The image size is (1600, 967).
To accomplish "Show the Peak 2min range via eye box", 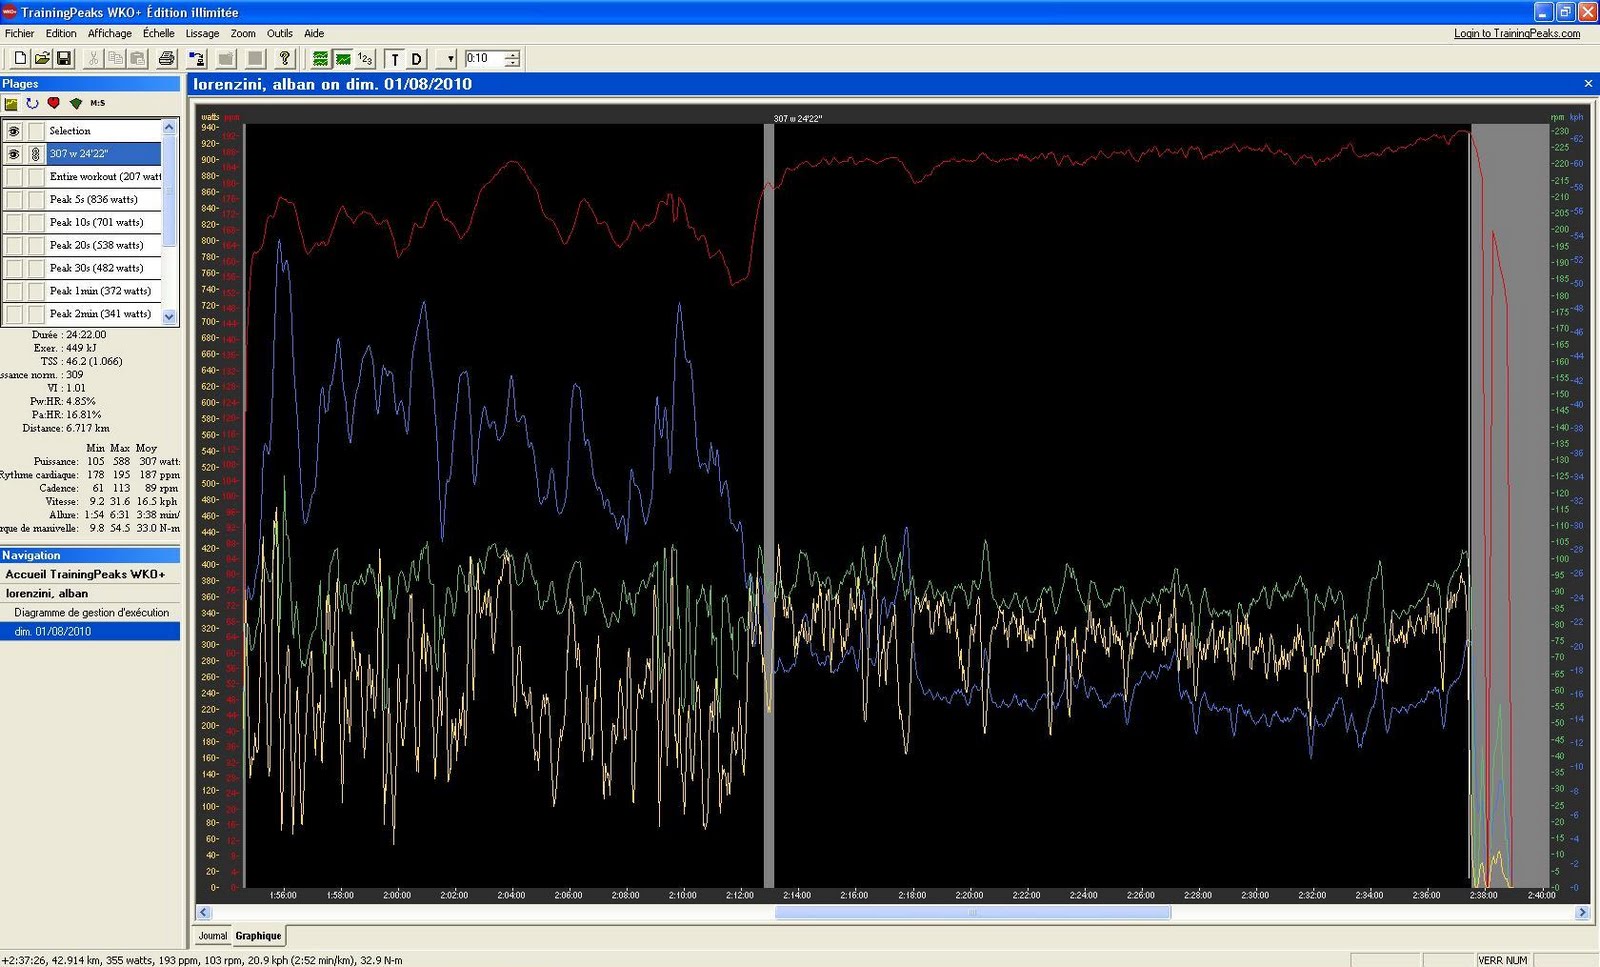I will pyautogui.click(x=14, y=314).
